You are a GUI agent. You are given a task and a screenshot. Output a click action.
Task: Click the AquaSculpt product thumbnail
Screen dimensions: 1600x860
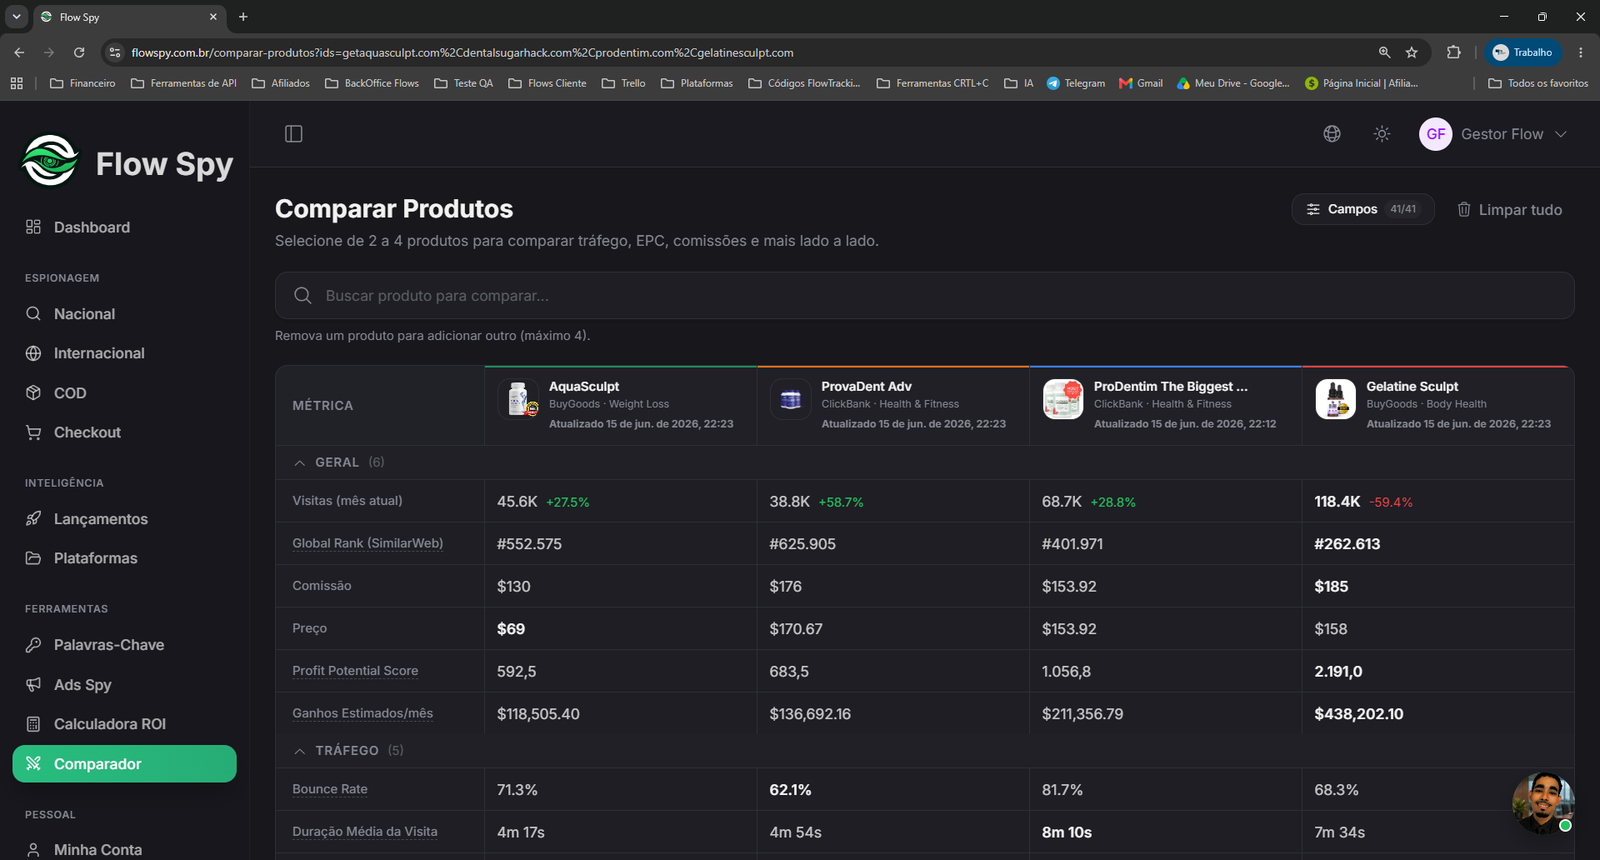coord(518,399)
